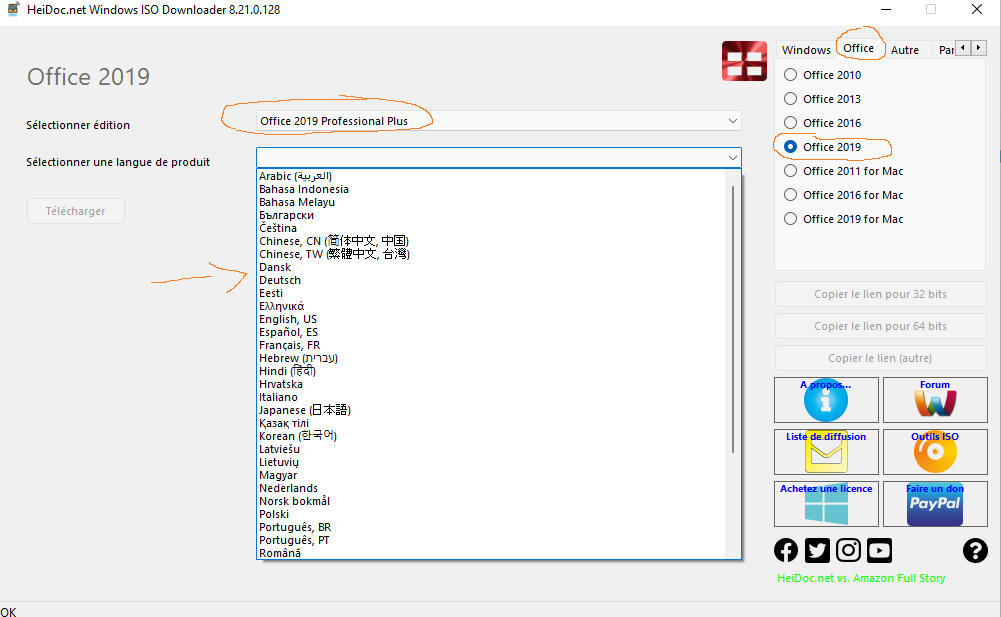
Task: Open the Twitter icon
Action: point(817,550)
